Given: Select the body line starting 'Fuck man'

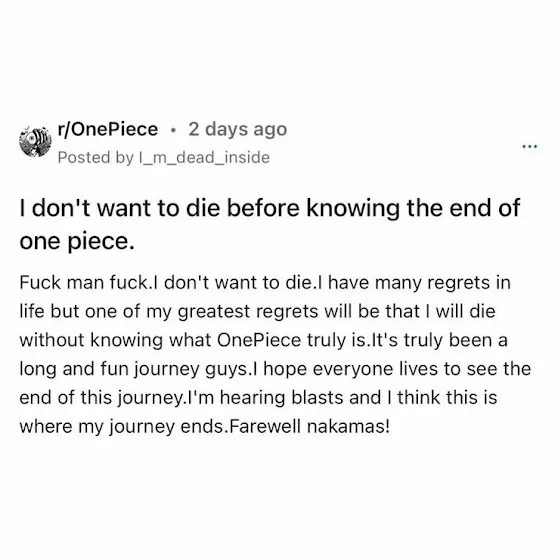Looking at the screenshot, I should point(265,283).
